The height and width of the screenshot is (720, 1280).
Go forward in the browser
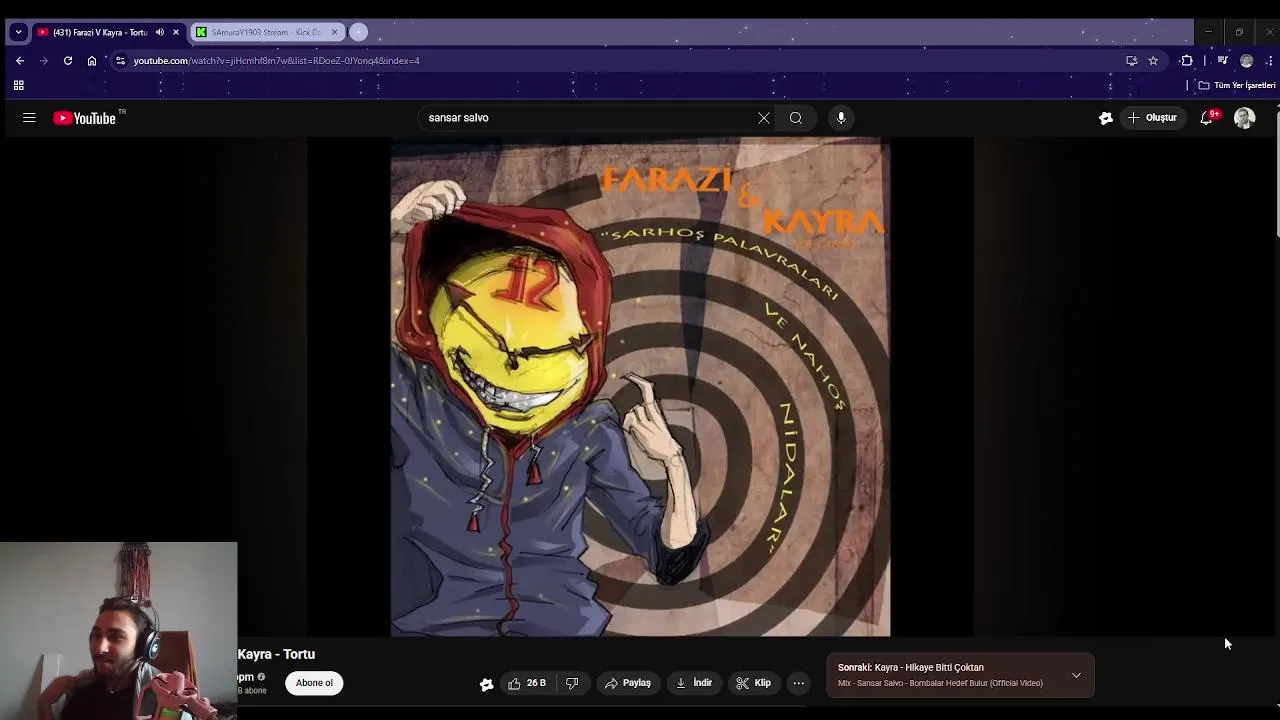pos(43,60)
